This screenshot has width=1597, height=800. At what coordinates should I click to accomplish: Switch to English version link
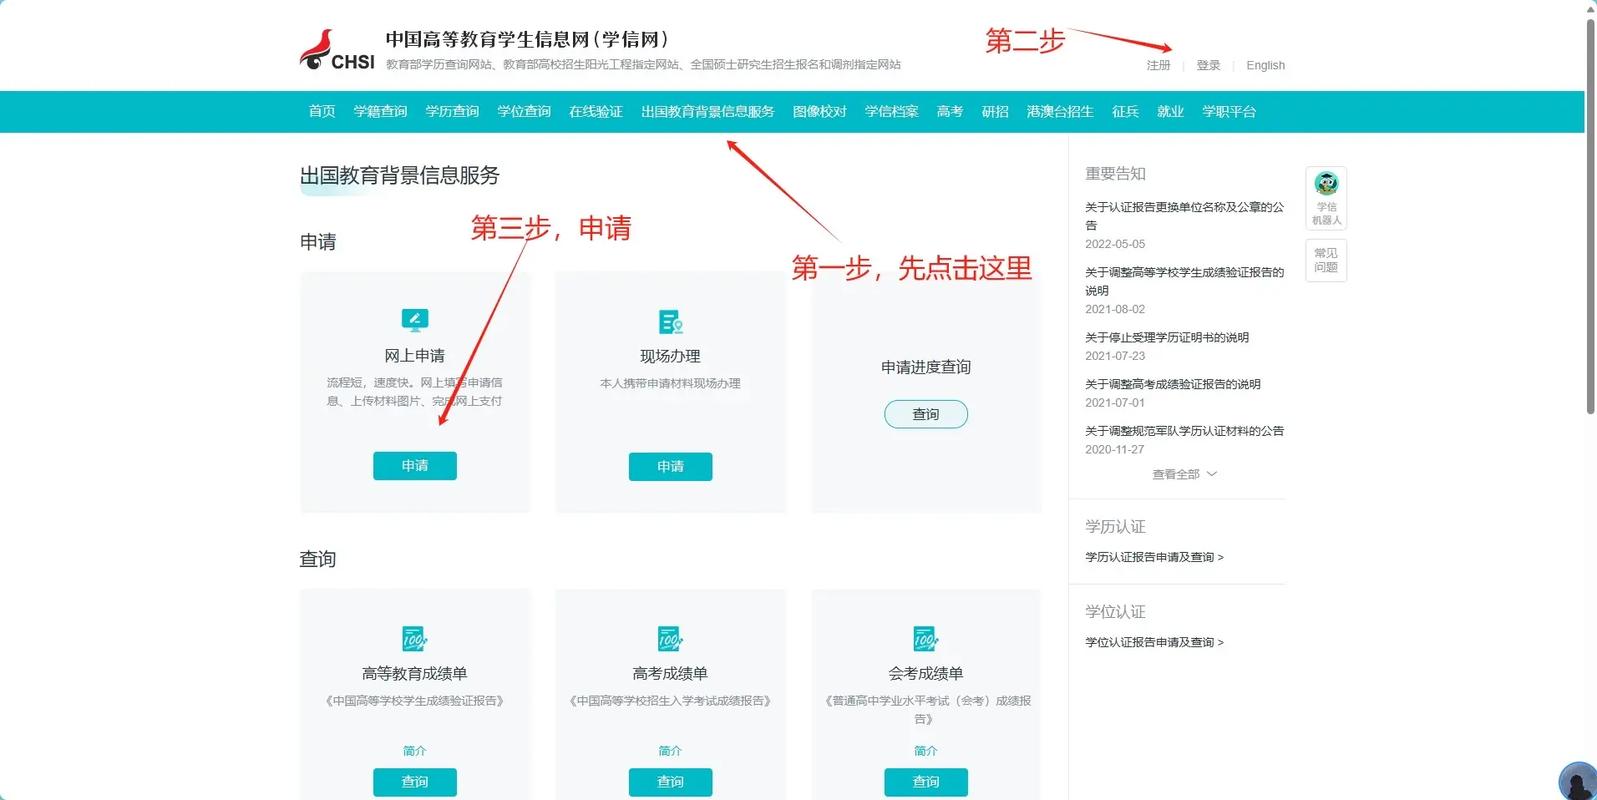pos(1265,65)
